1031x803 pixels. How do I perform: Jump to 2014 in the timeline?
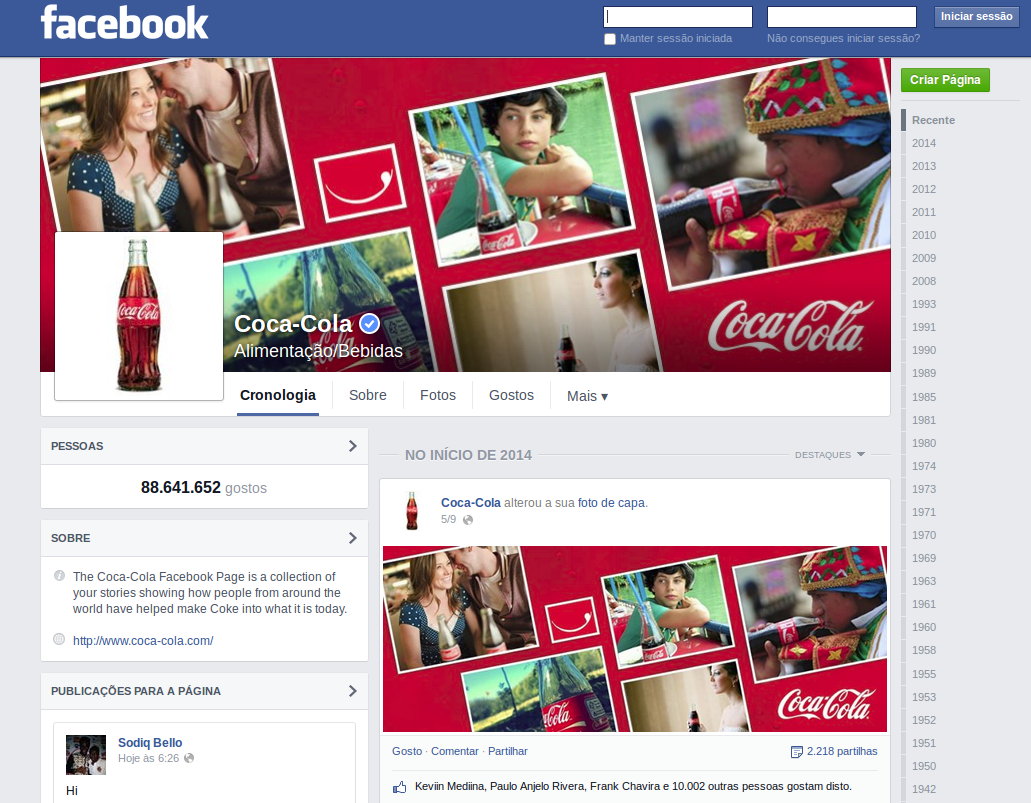pyautogui.click(x=924, y=143)
